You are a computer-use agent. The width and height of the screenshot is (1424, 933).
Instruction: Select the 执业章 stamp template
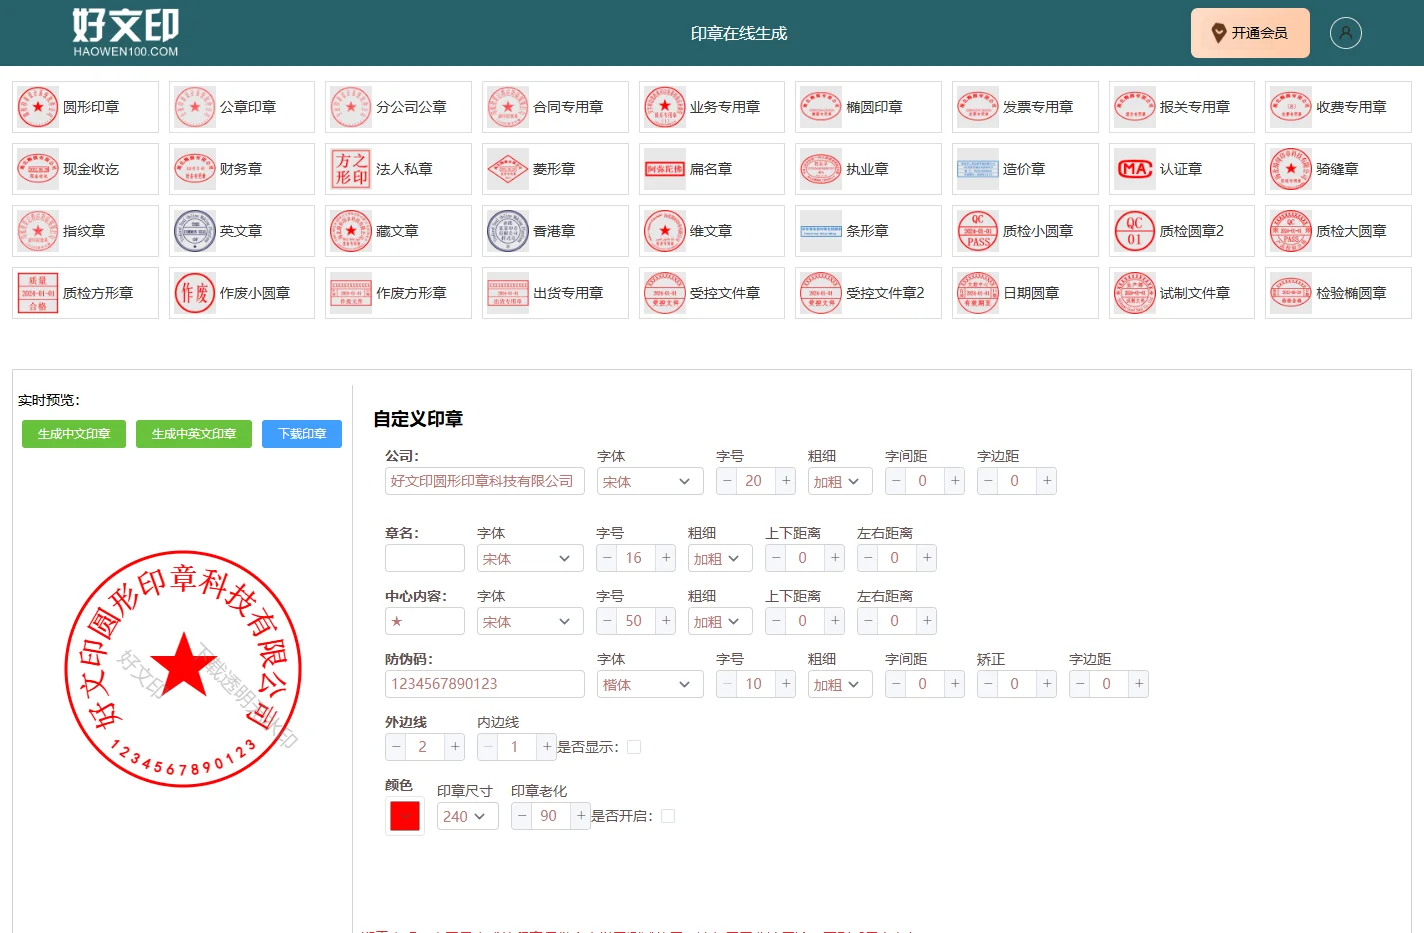coord(868,169)
